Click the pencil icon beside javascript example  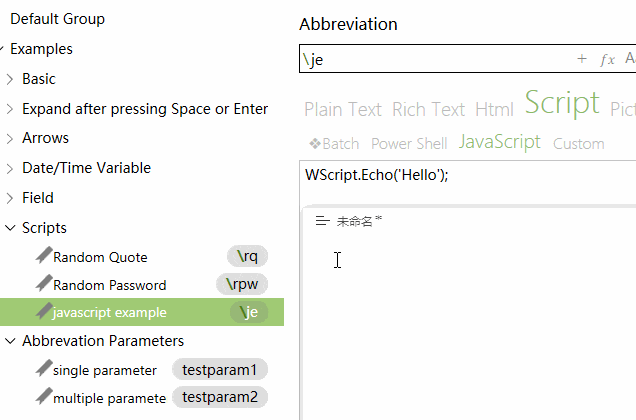click(43, 312)
